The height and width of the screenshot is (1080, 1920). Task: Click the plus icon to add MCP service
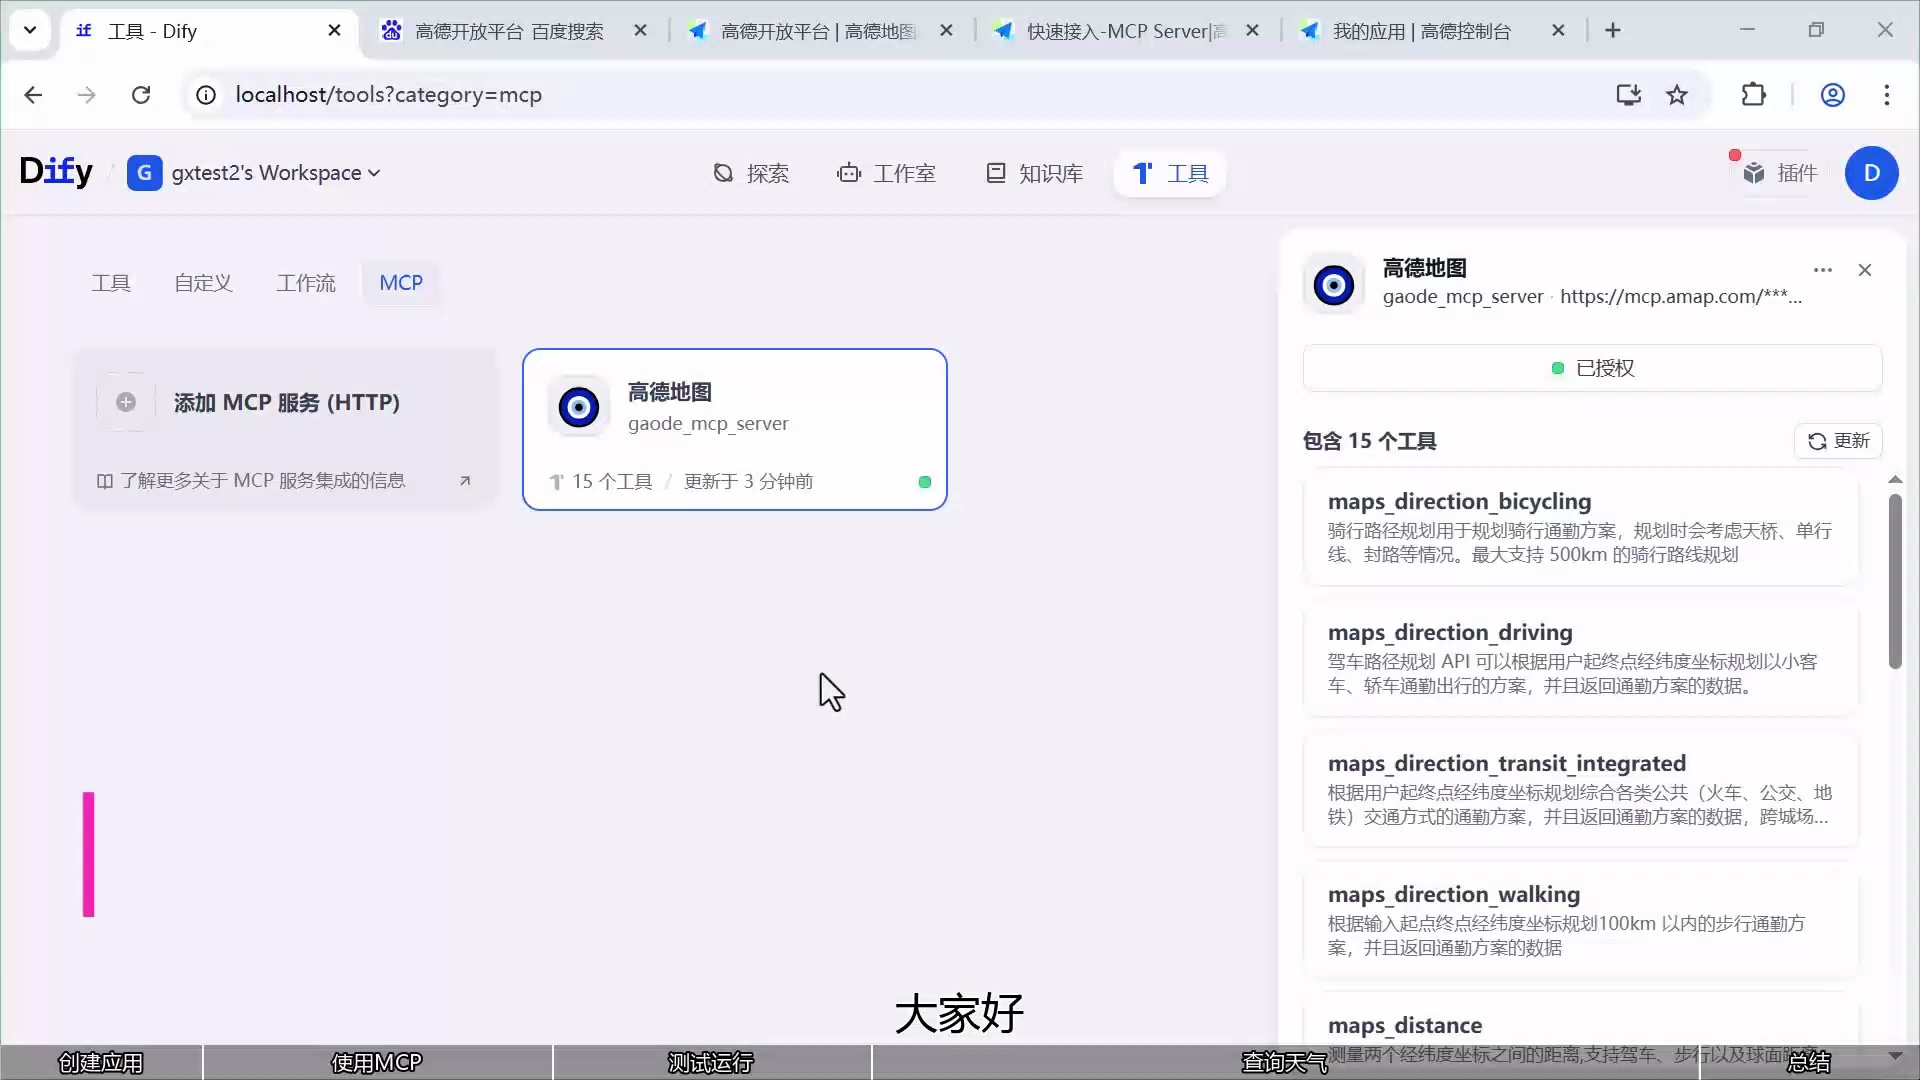click(126, 402)
